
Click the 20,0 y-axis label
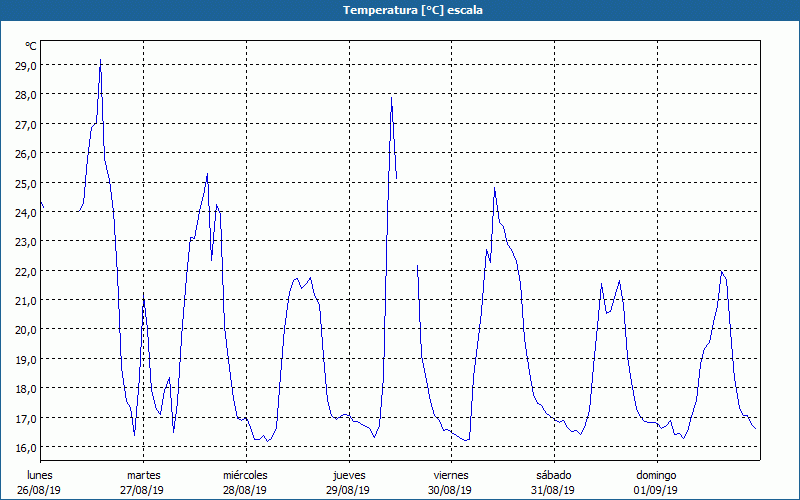click(x=24, y=330)
